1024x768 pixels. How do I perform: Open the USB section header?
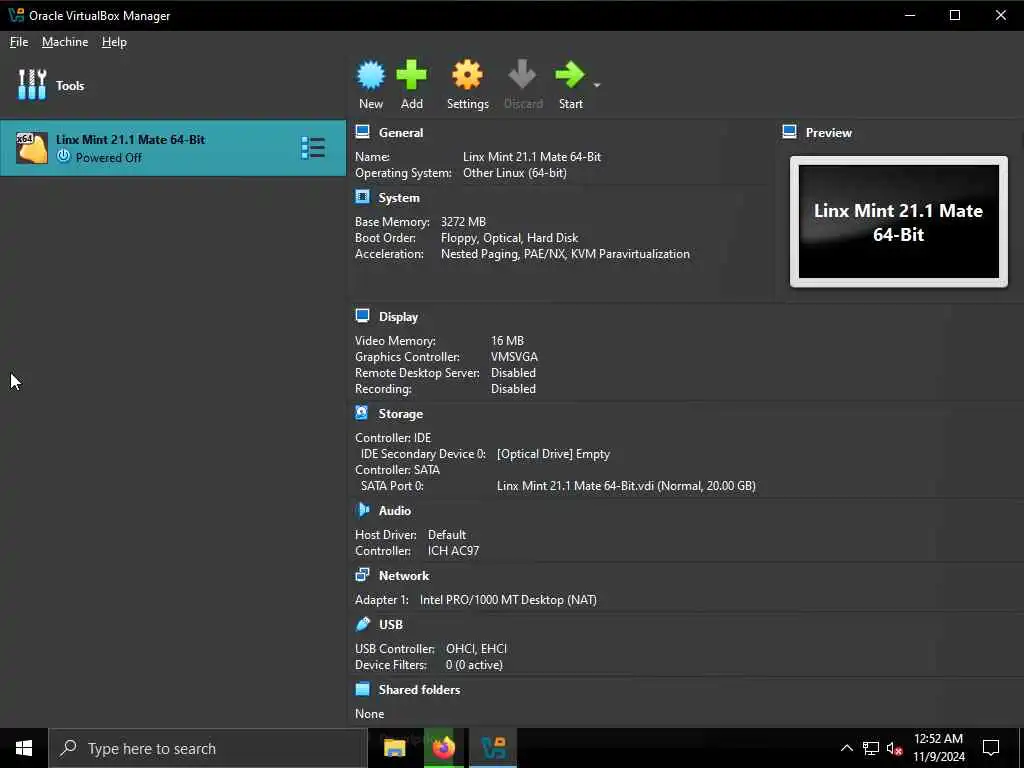[391, 625]
